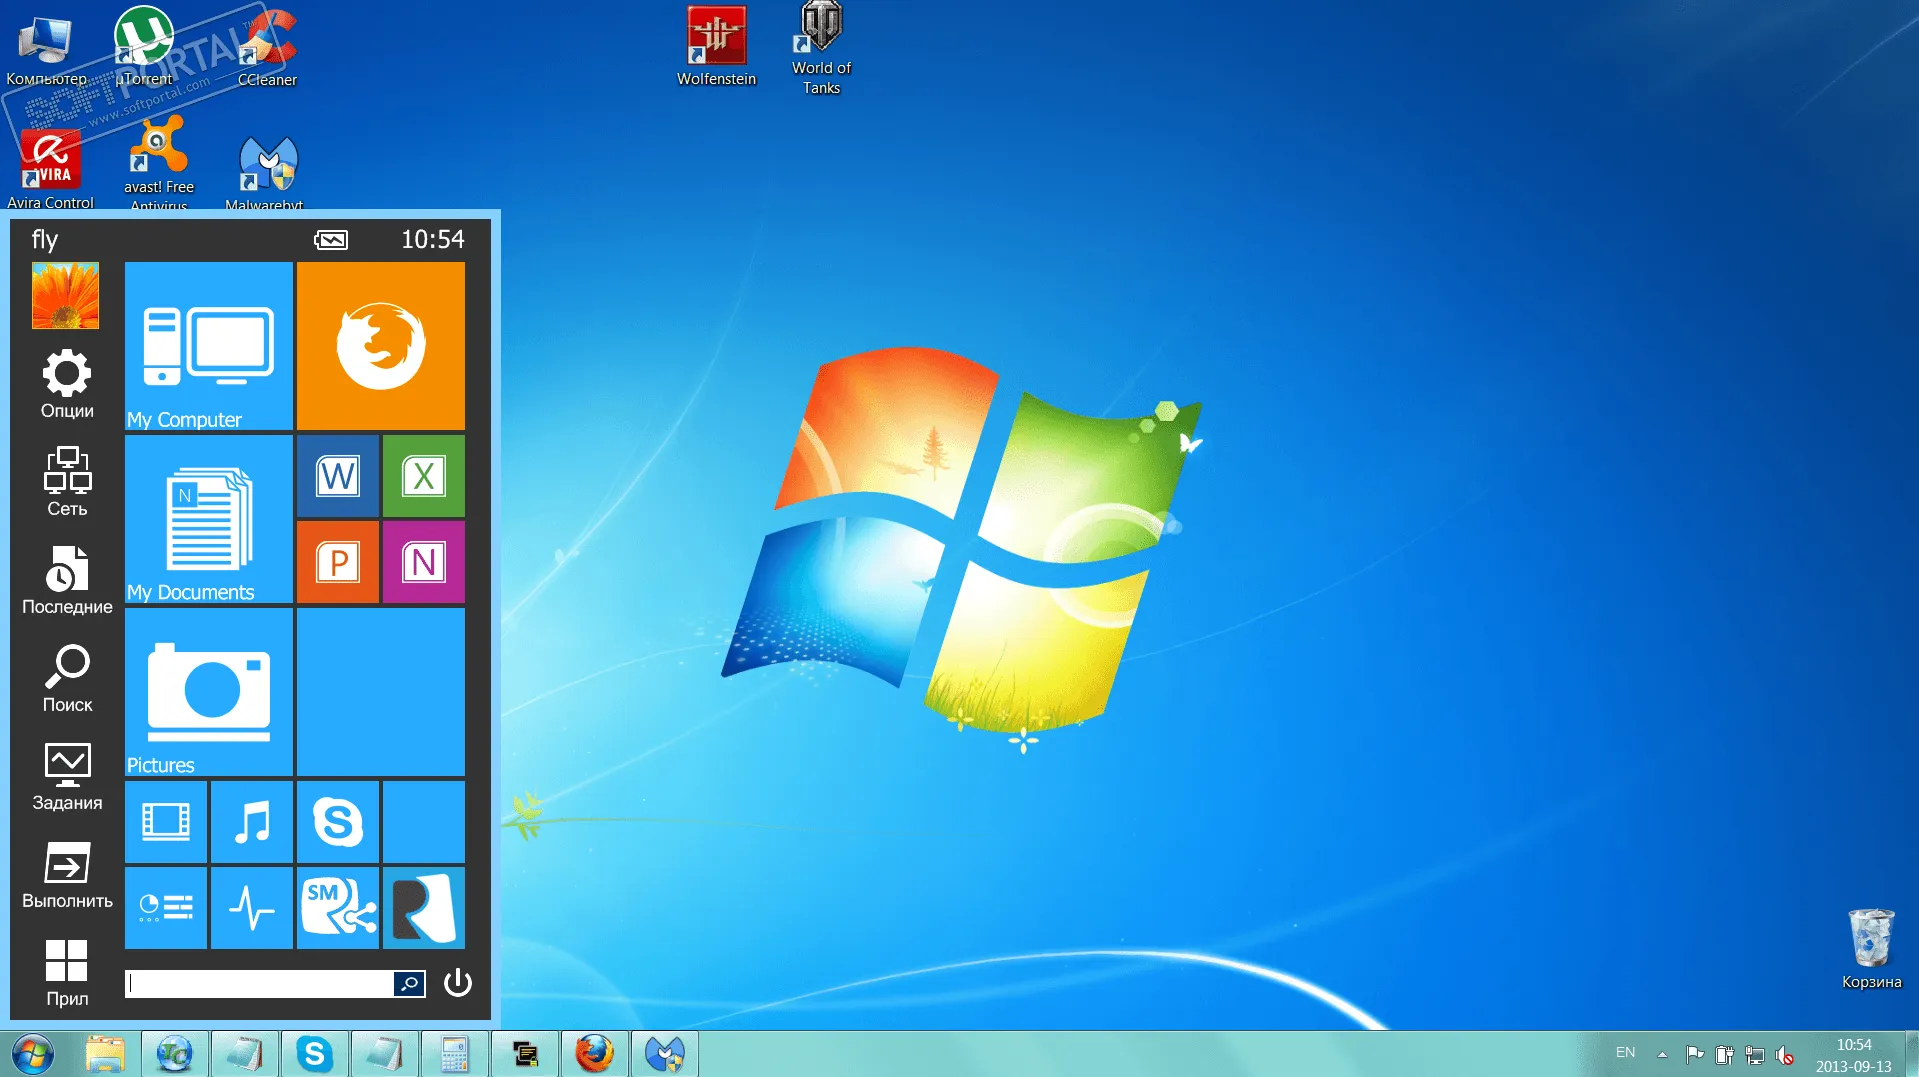Open the Malwarebytes desktop shortcut
Screen dimensions: 1919x1077
click(x=265, y=172)
